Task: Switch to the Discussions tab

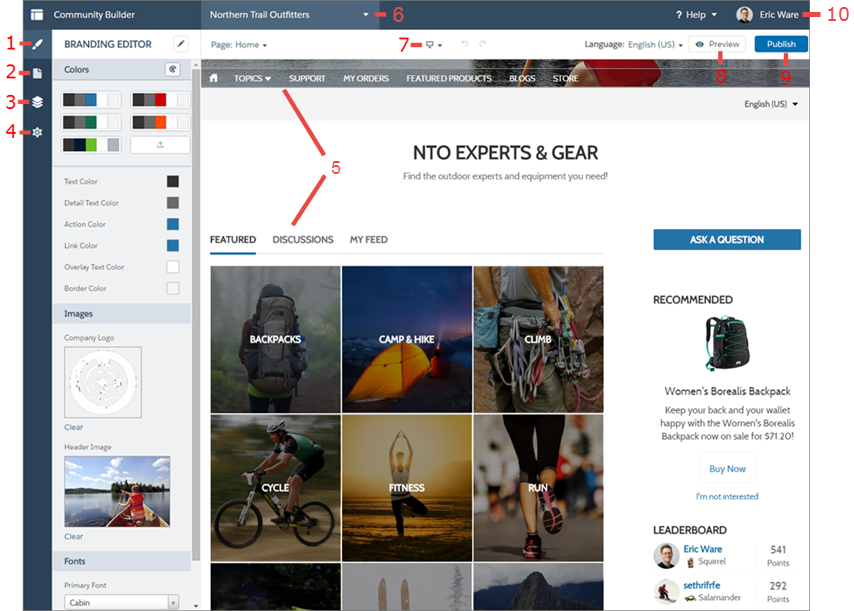Action: 303,240
